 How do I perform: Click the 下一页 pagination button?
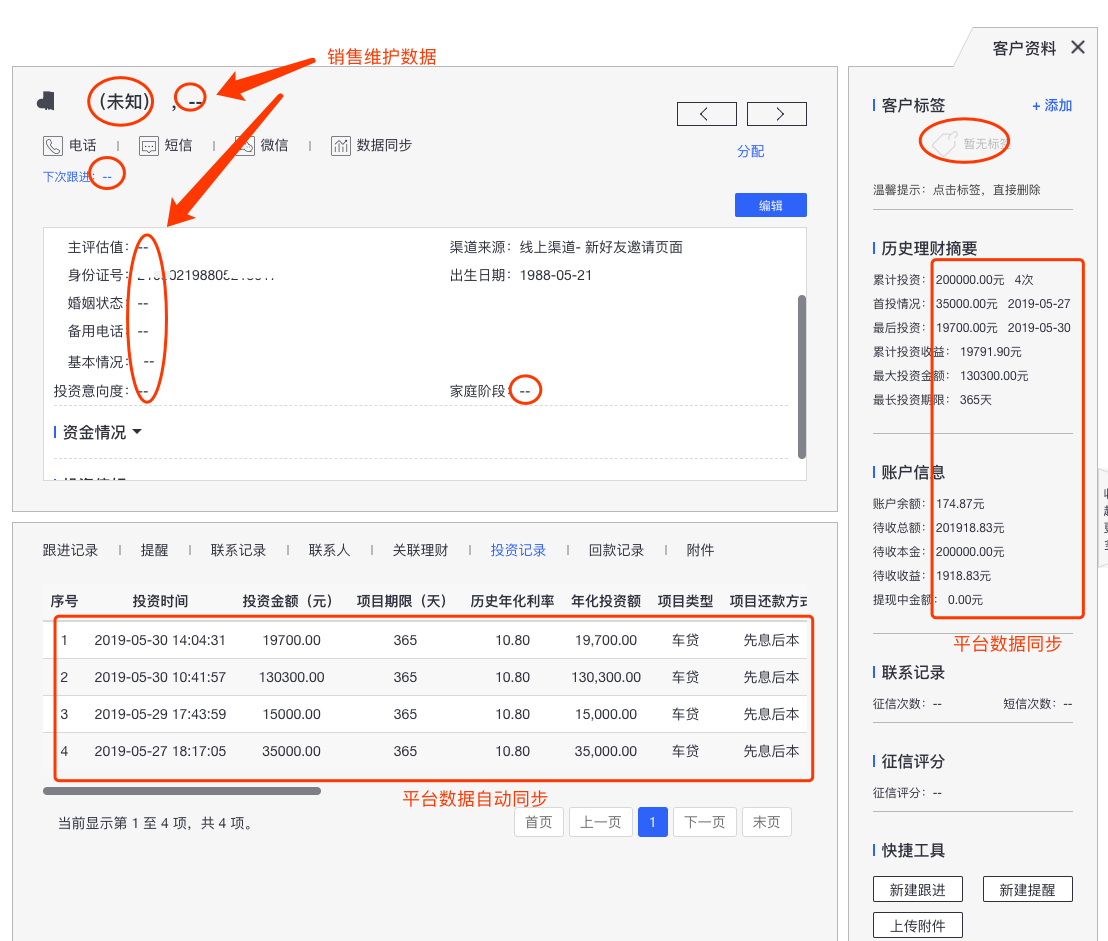point(705,822)
